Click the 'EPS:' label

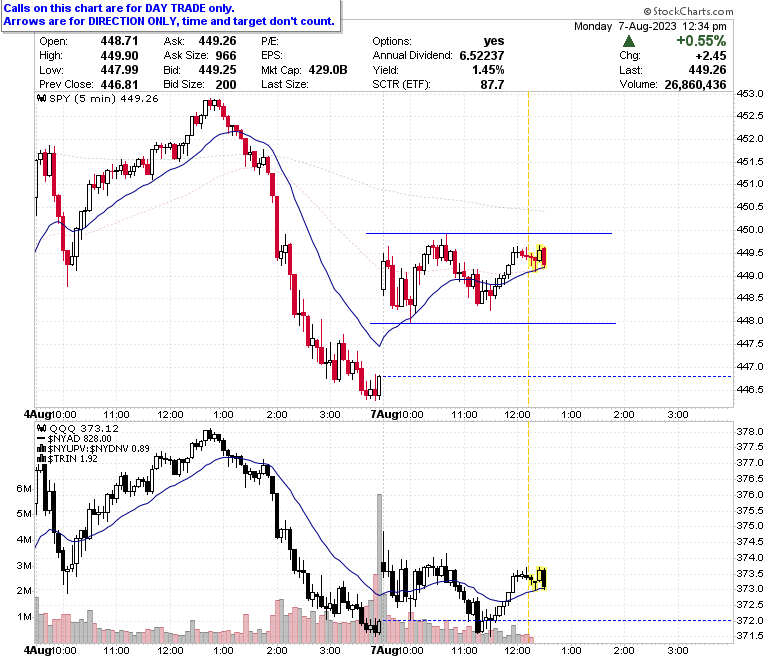(272, 55)
